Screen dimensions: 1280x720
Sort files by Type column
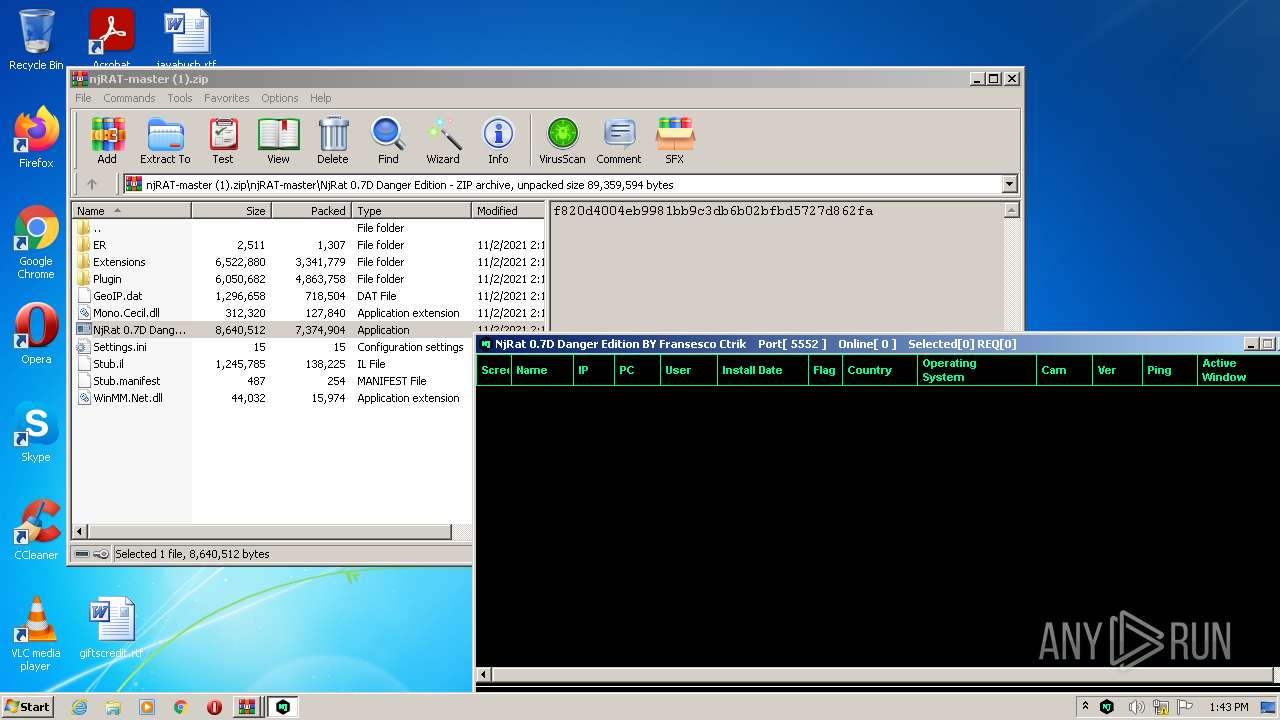pyautogui.click(x=411, y=210)
